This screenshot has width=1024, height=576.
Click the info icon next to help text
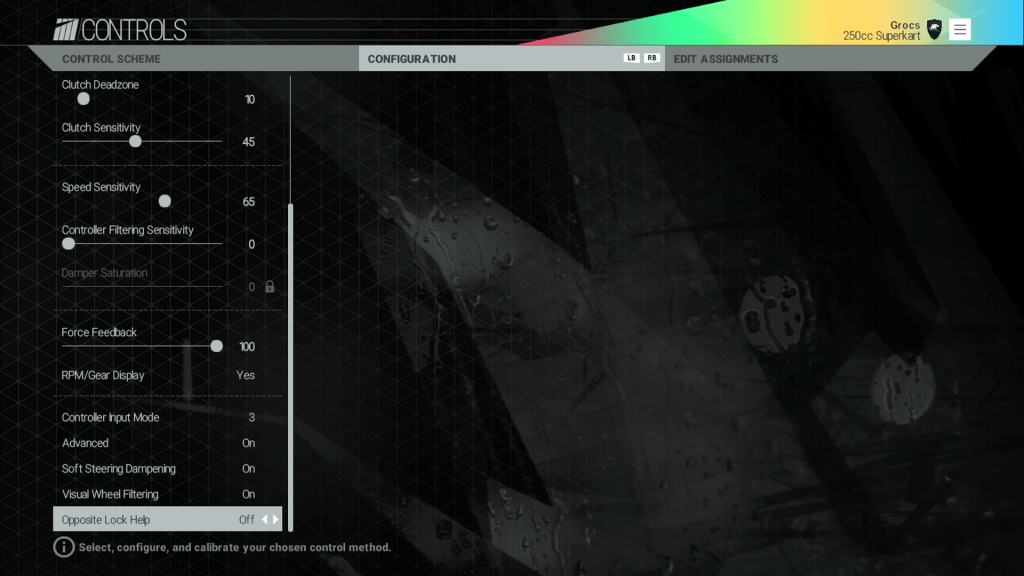[63, 547]
